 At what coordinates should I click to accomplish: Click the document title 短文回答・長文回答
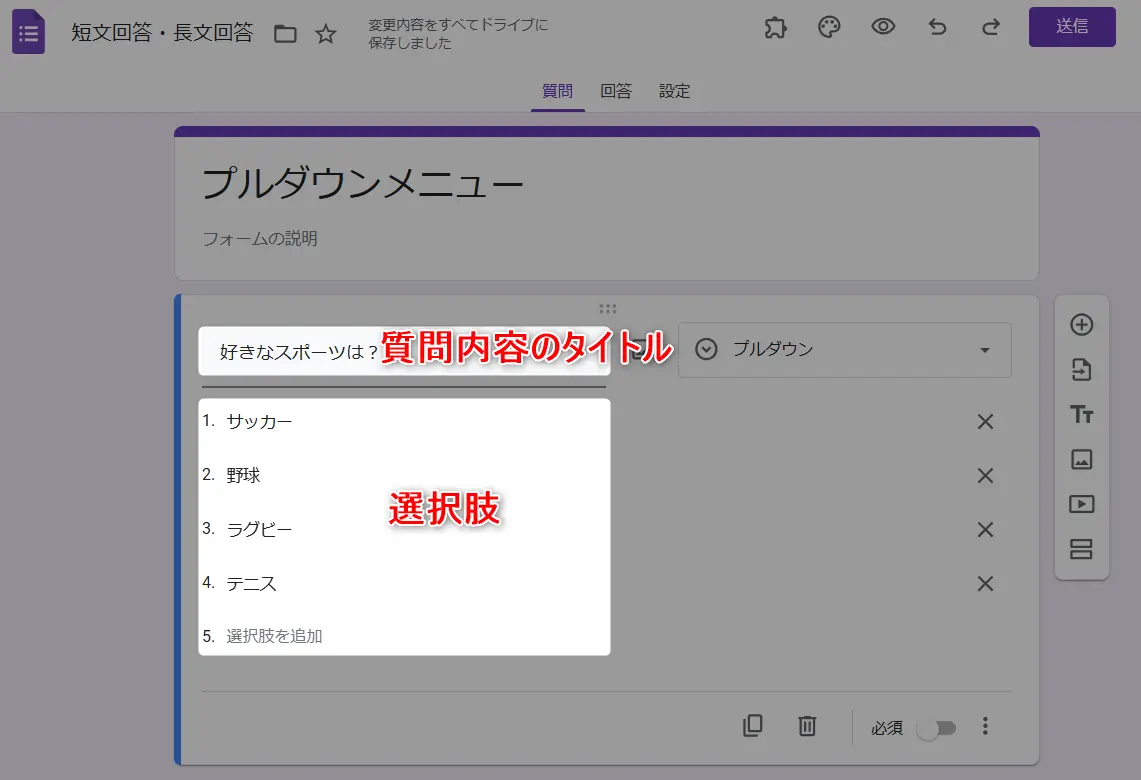click(x=162, y=33)
